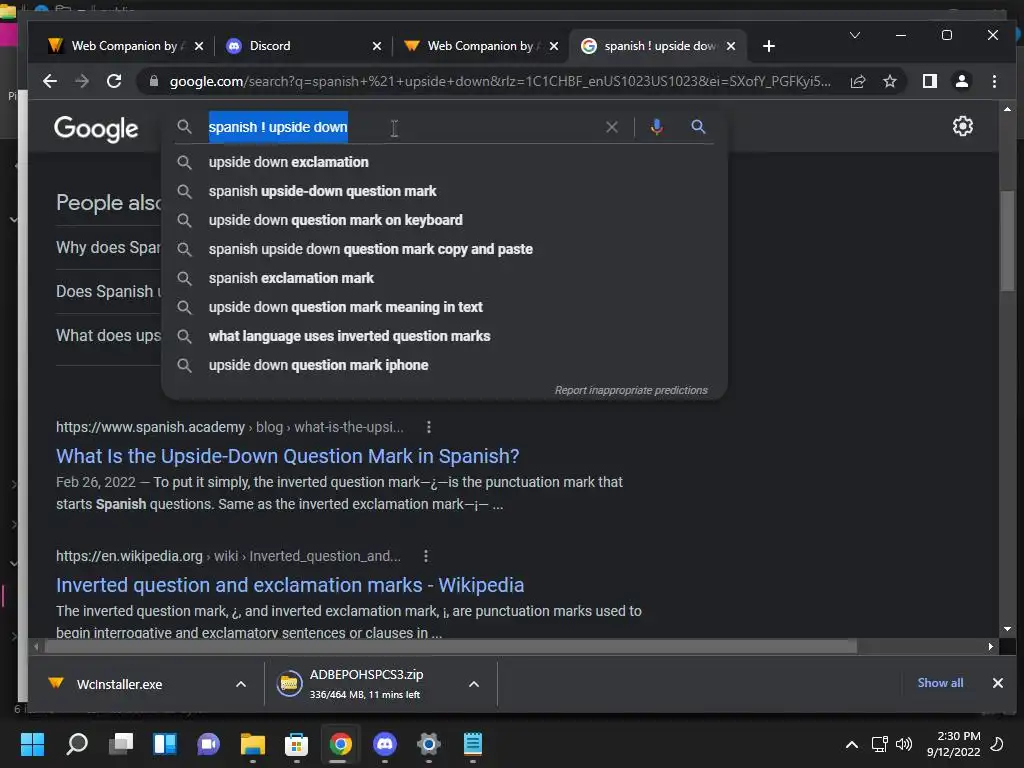Go back with the browser back arrow
This screenshot has width=1024, height=768.
tap(50, 81)
